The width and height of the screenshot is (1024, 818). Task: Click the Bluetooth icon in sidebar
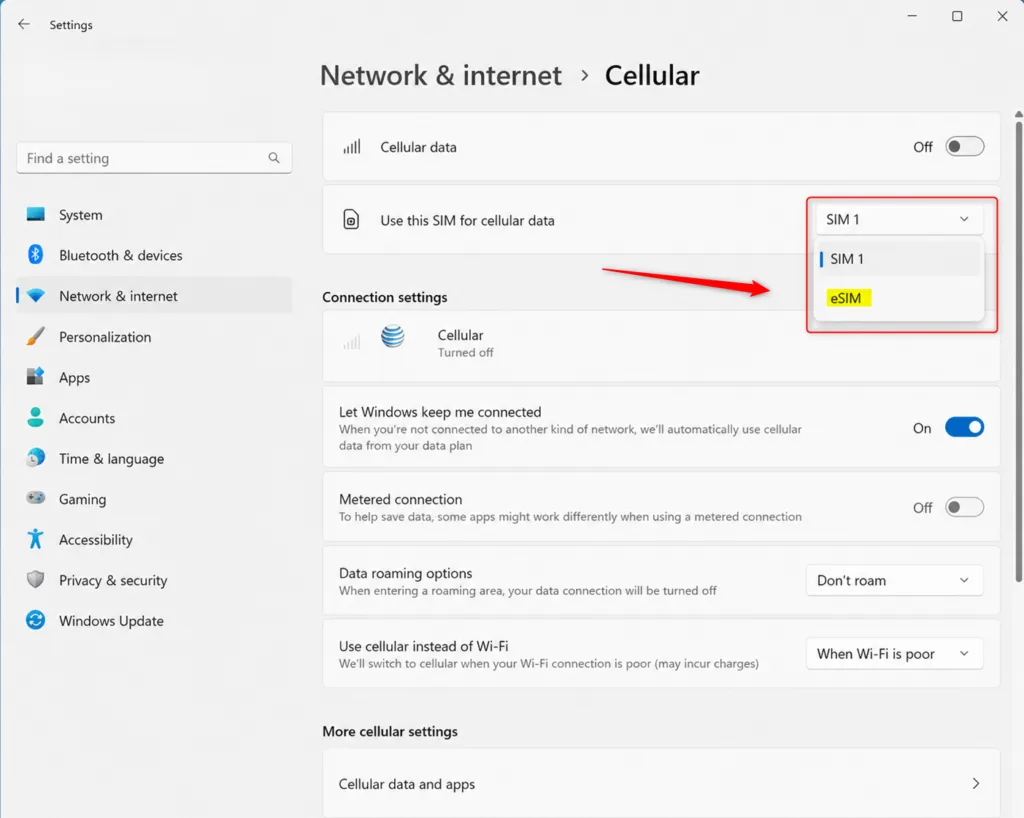coord(35,255)
